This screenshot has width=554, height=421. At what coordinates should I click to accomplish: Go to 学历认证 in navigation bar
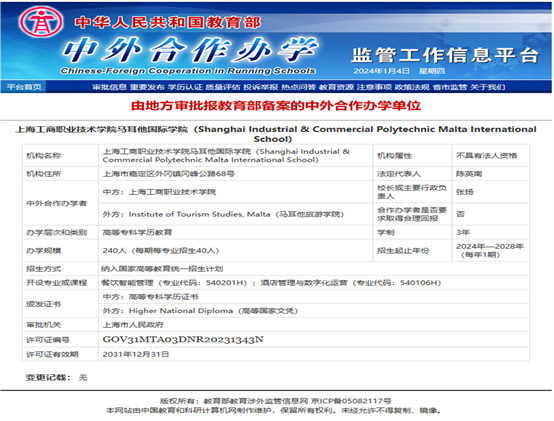[x=185, y=87]
